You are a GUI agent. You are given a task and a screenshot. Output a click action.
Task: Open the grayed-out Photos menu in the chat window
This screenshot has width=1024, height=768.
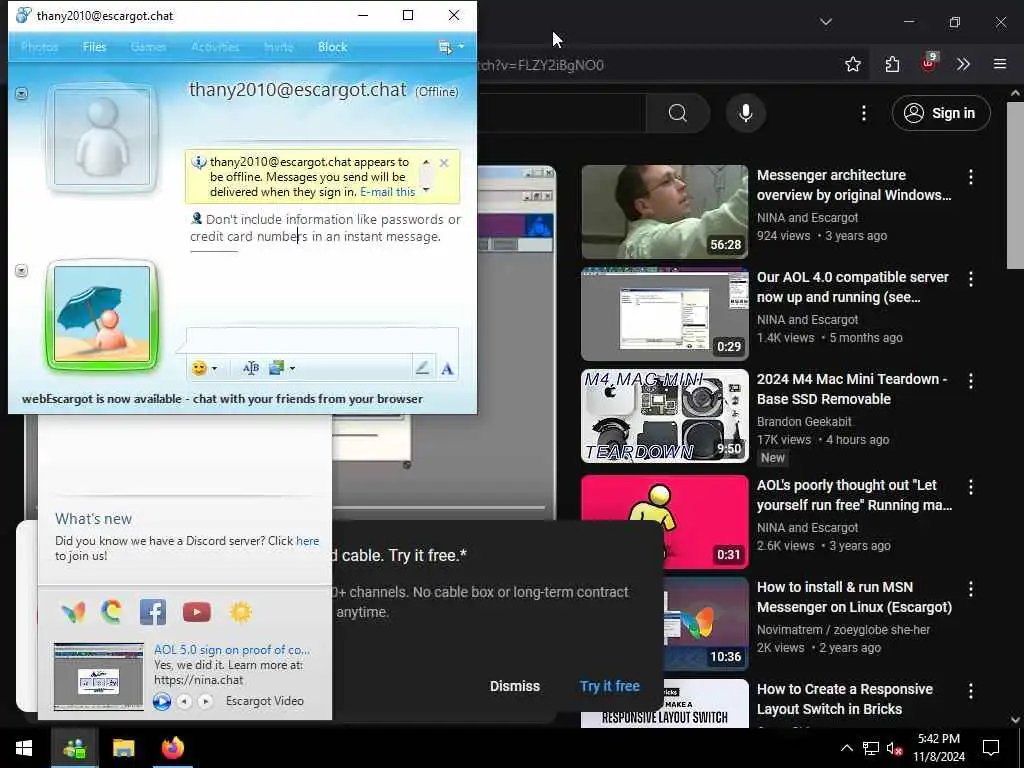(39, 47)
